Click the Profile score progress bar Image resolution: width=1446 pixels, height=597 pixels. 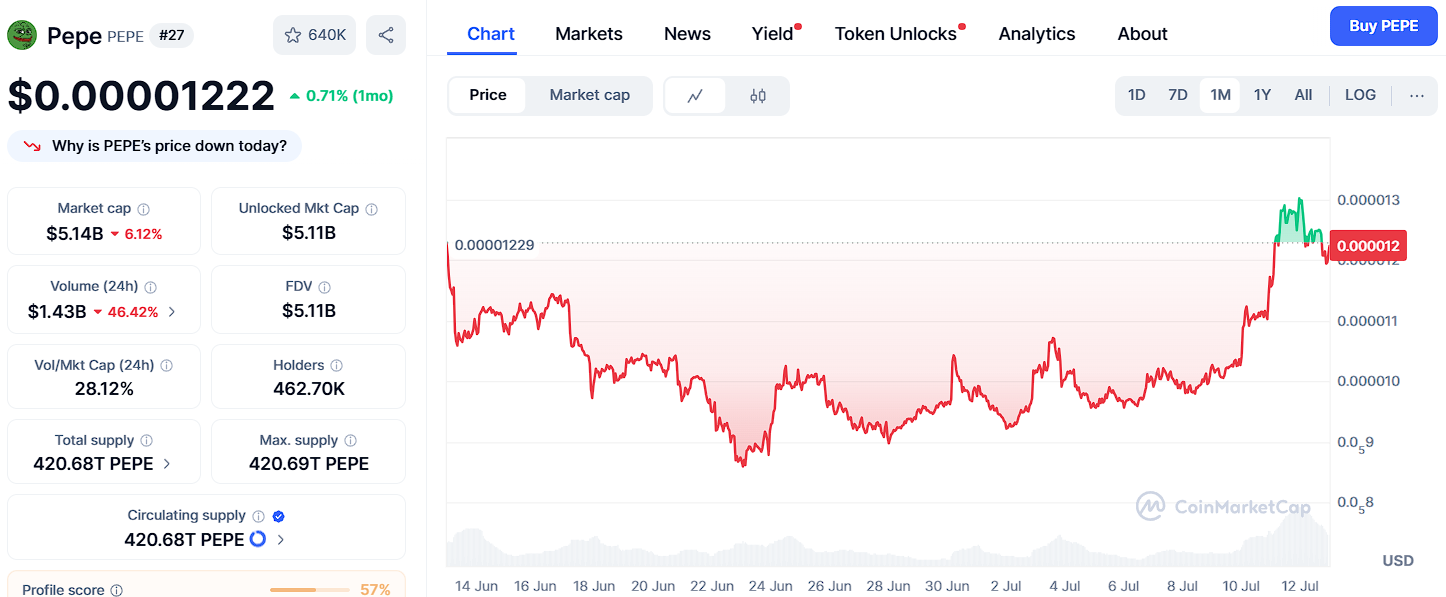(x=310, y=590)
